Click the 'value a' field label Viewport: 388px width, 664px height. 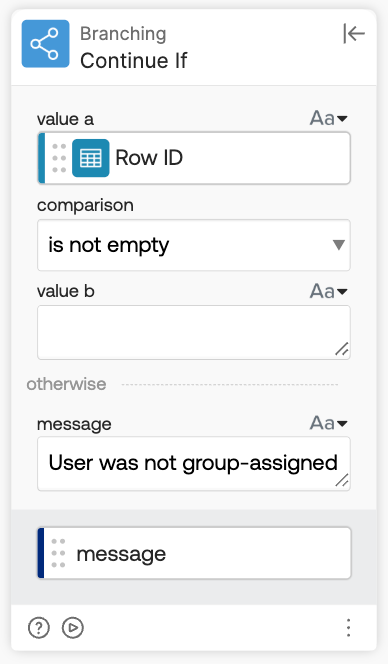tap(65, 119)
